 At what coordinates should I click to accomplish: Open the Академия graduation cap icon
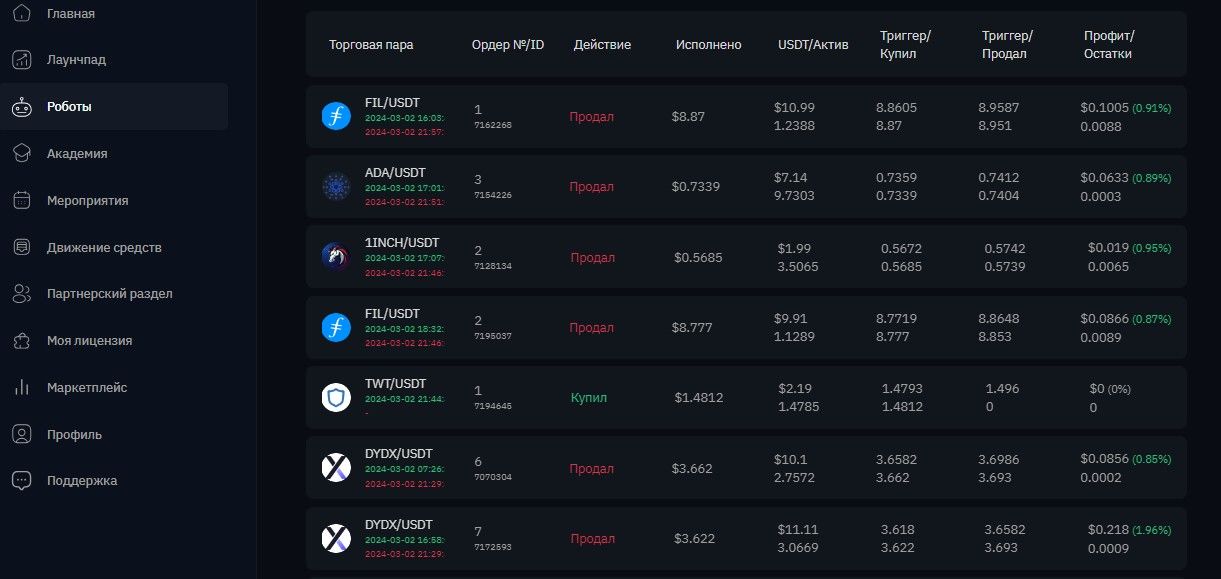pyautogui.click(x=22, y=154)
